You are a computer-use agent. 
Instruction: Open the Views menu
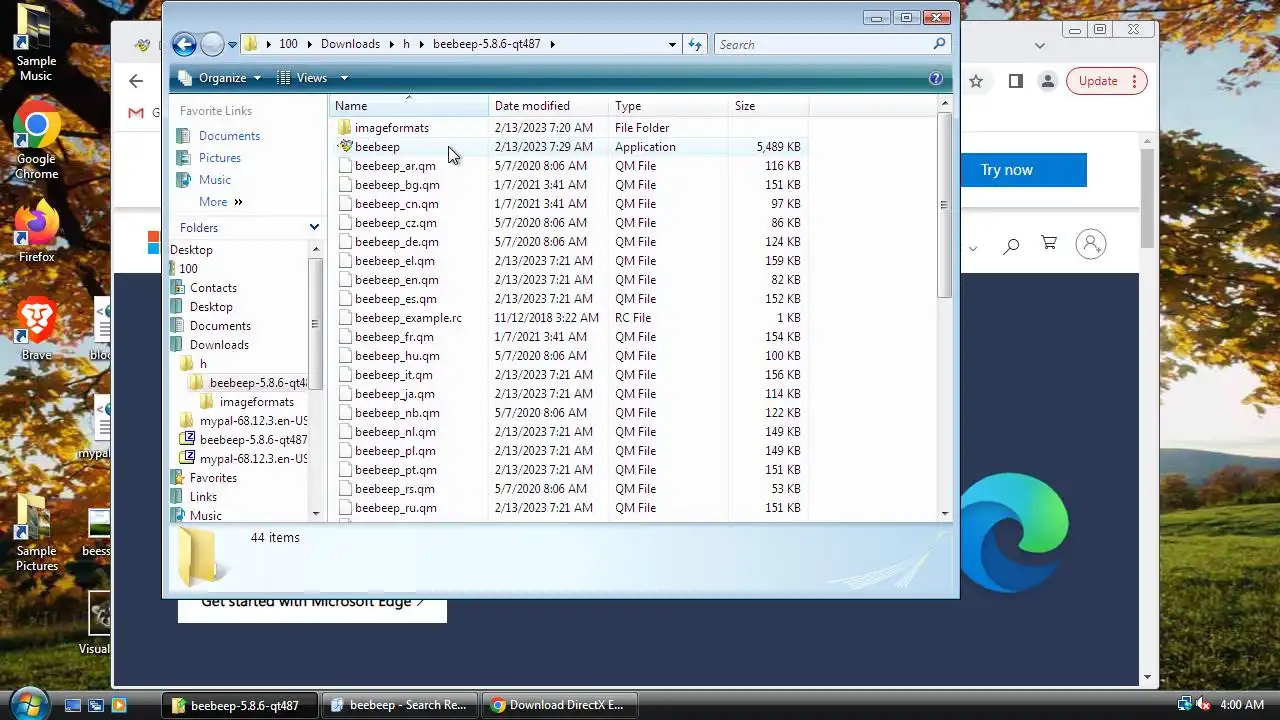click(x=303, y=78)
